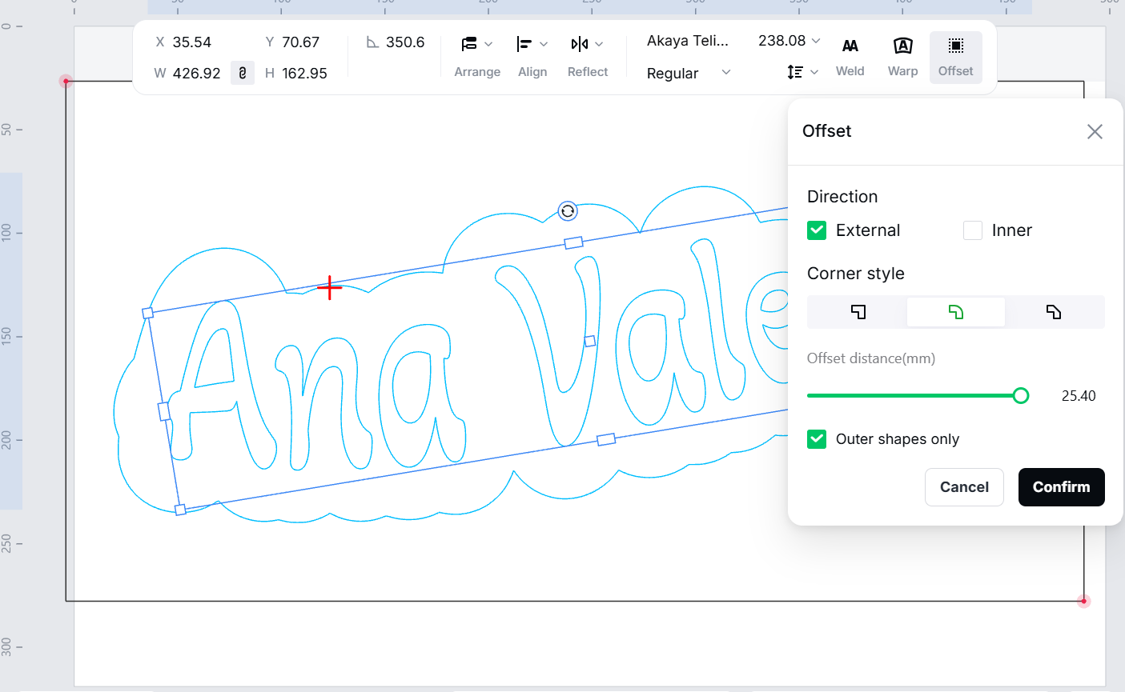This screenshot has width=1125, height=692.
Task: Uncheck Outer shapes only
Action: [x=816, y=439]
